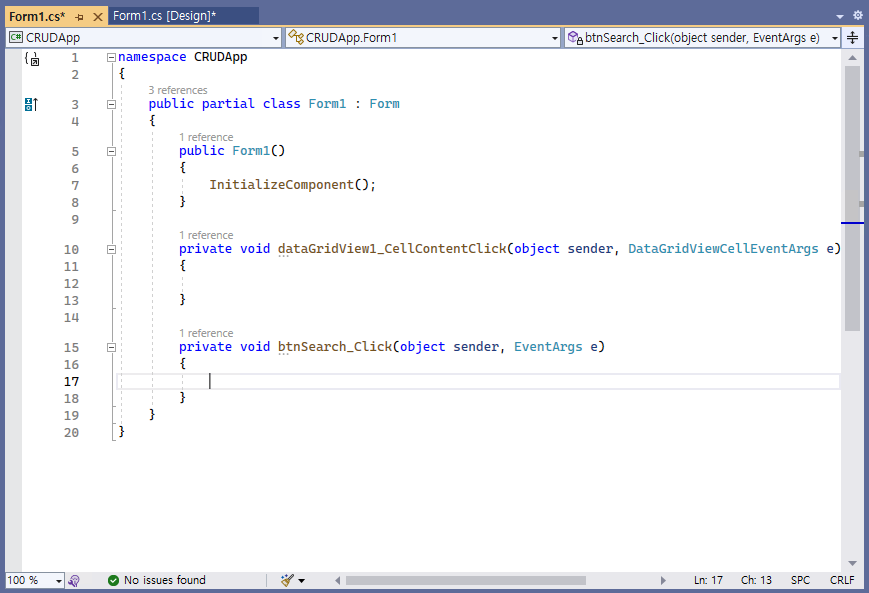Click the method icon beside btnSearch_Click
This screenshot has height=593, width=869.
575,38
